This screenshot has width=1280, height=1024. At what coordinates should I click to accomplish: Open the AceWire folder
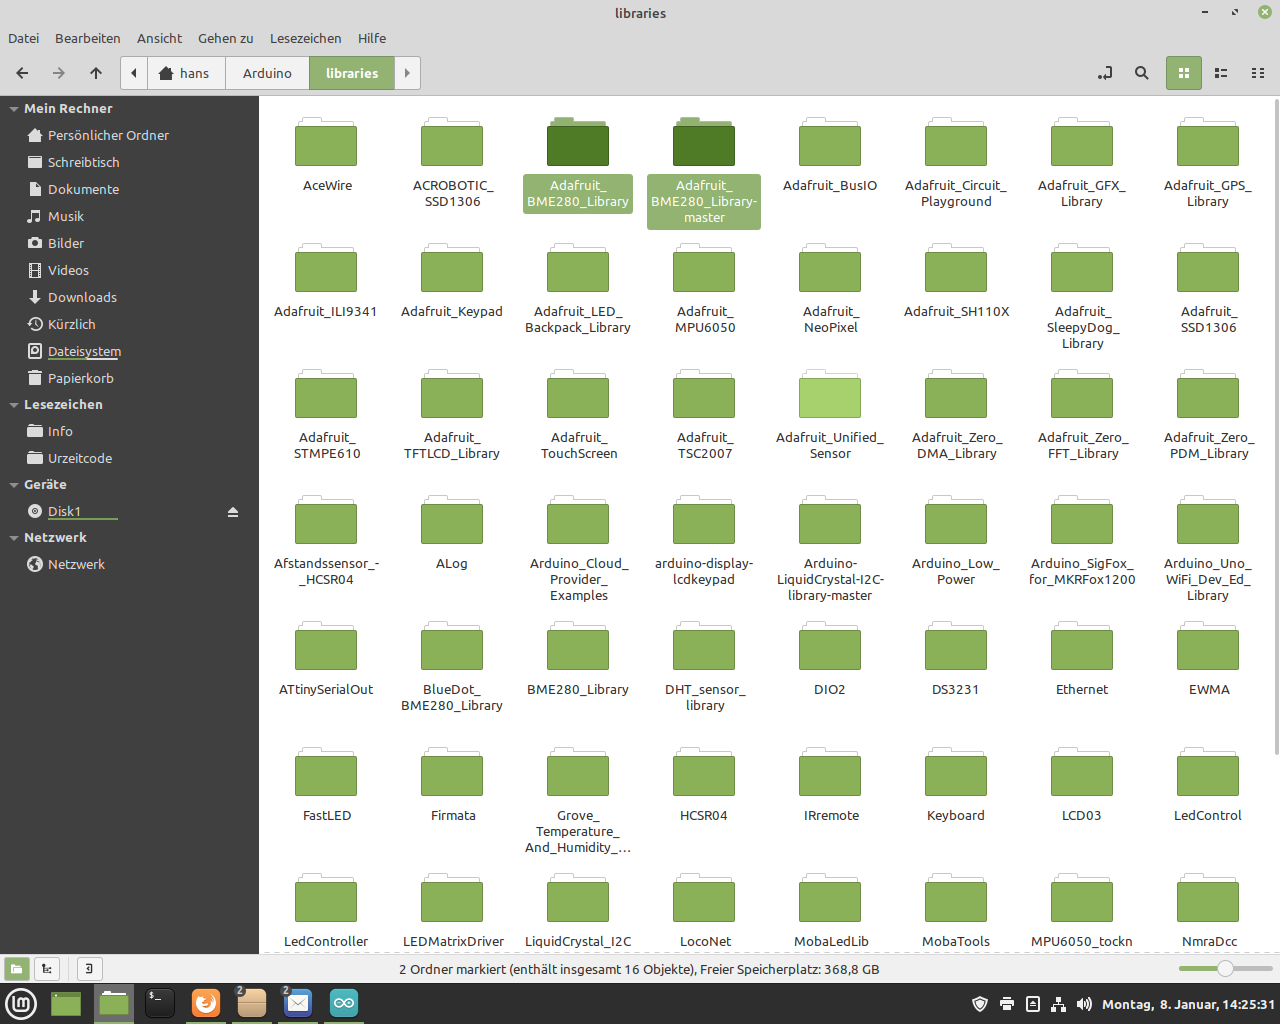tap(327, 155)
